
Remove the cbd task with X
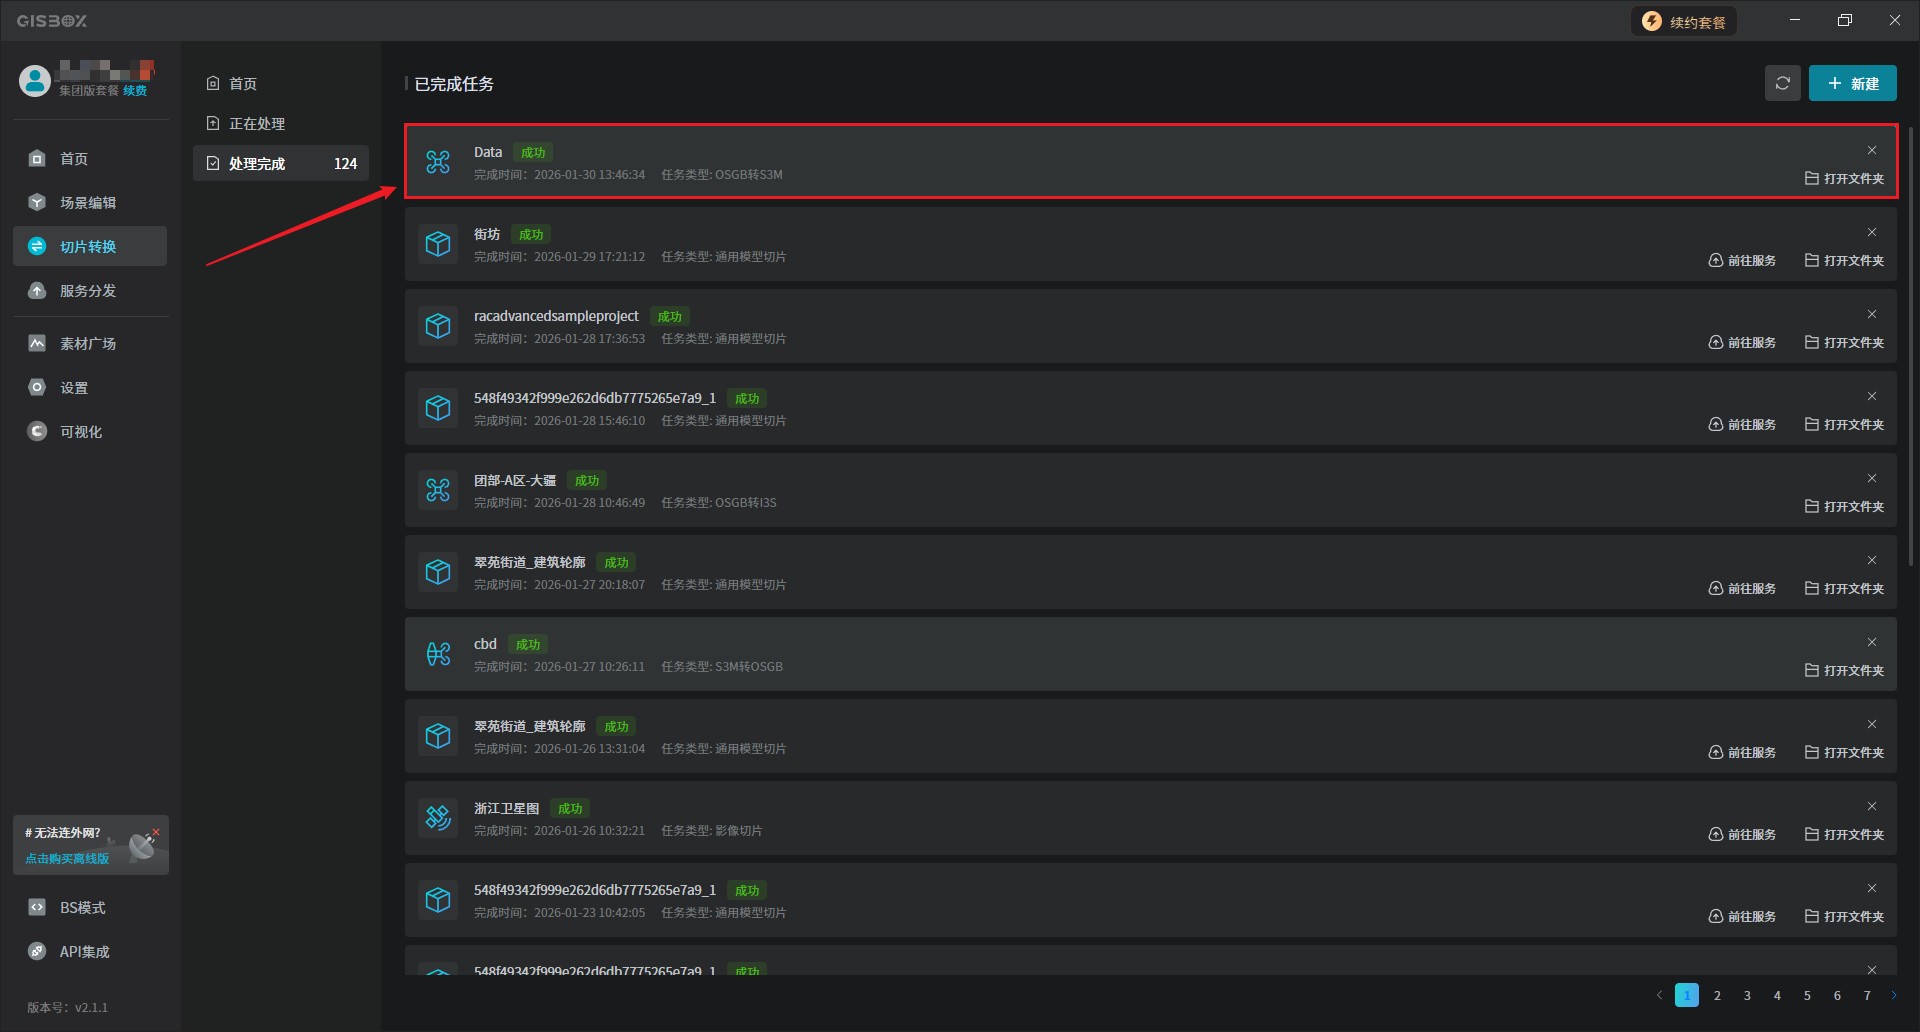(1872, 643)
